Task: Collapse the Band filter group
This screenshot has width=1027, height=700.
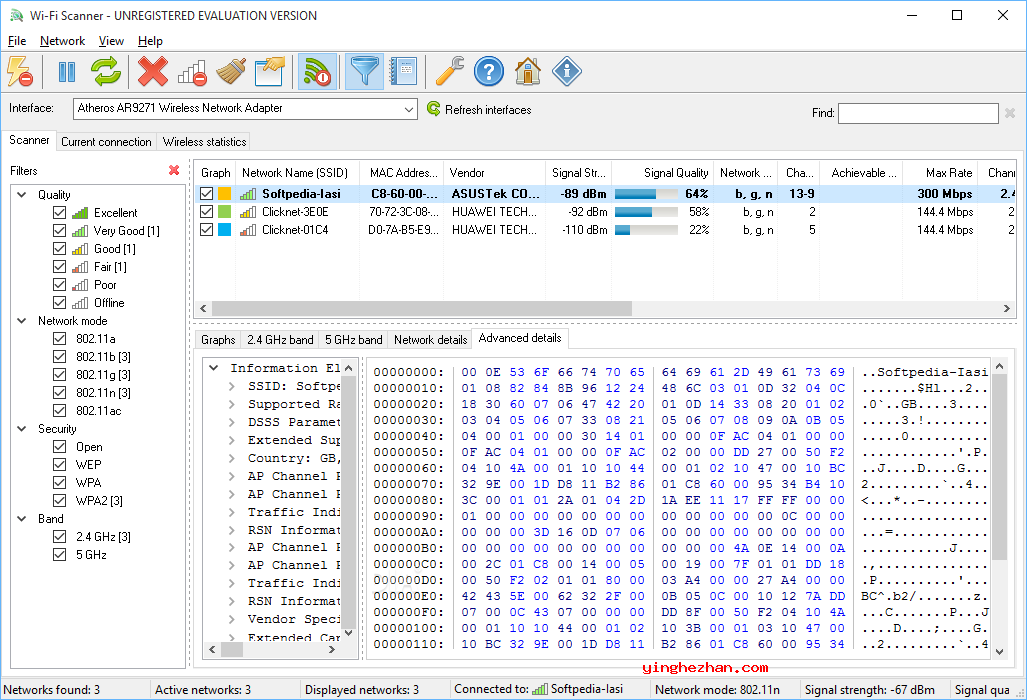Action: click(22, 519)
